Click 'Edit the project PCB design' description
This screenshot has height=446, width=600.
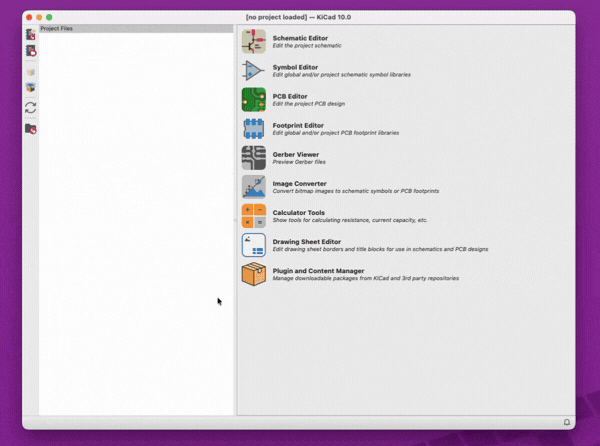[308, 104]
